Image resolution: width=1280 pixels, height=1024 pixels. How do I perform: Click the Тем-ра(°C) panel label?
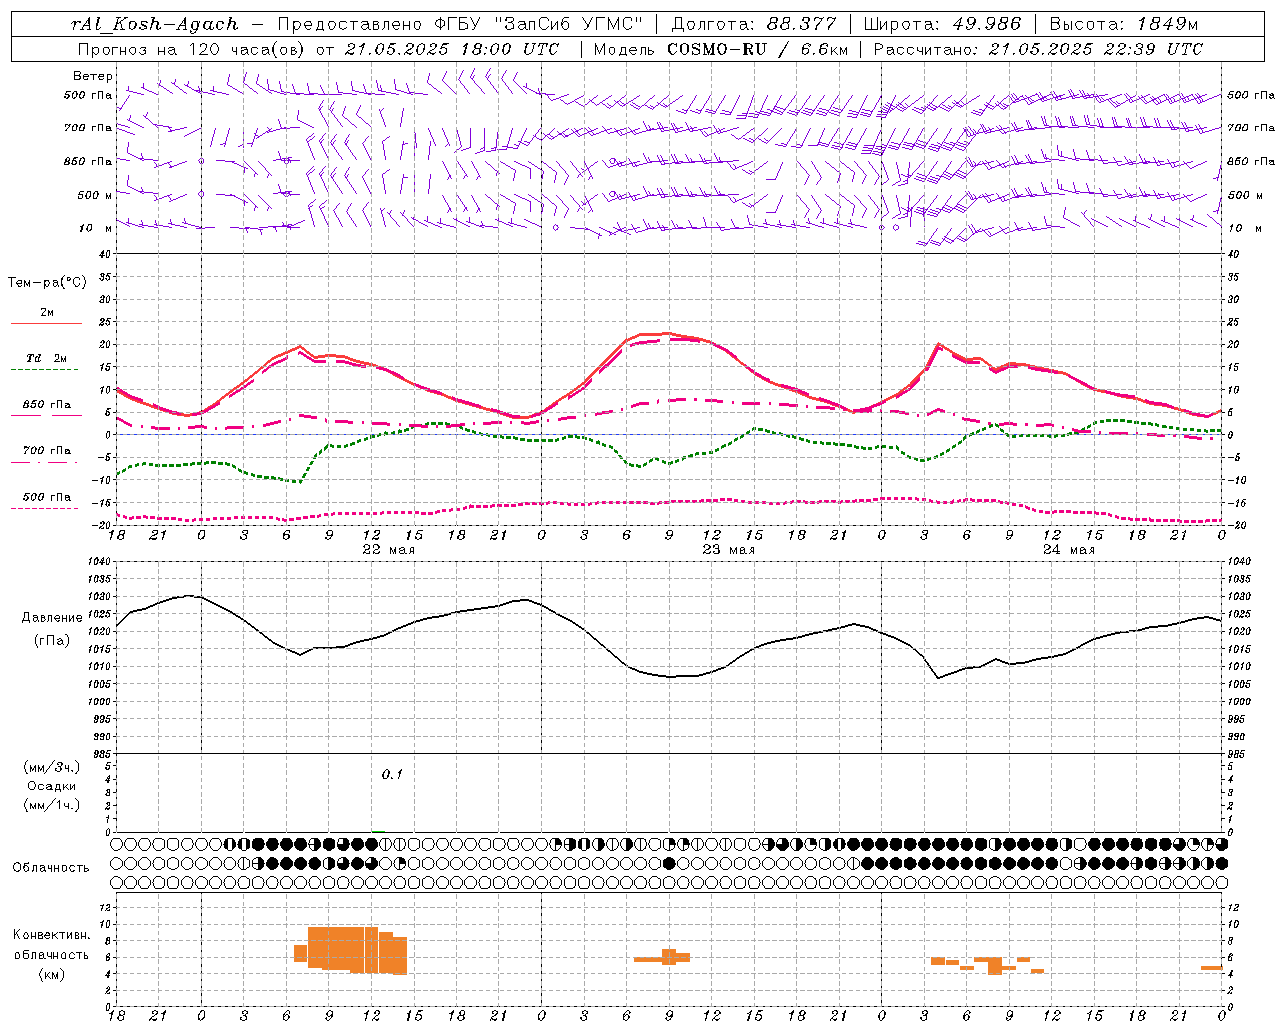point(47,283)
